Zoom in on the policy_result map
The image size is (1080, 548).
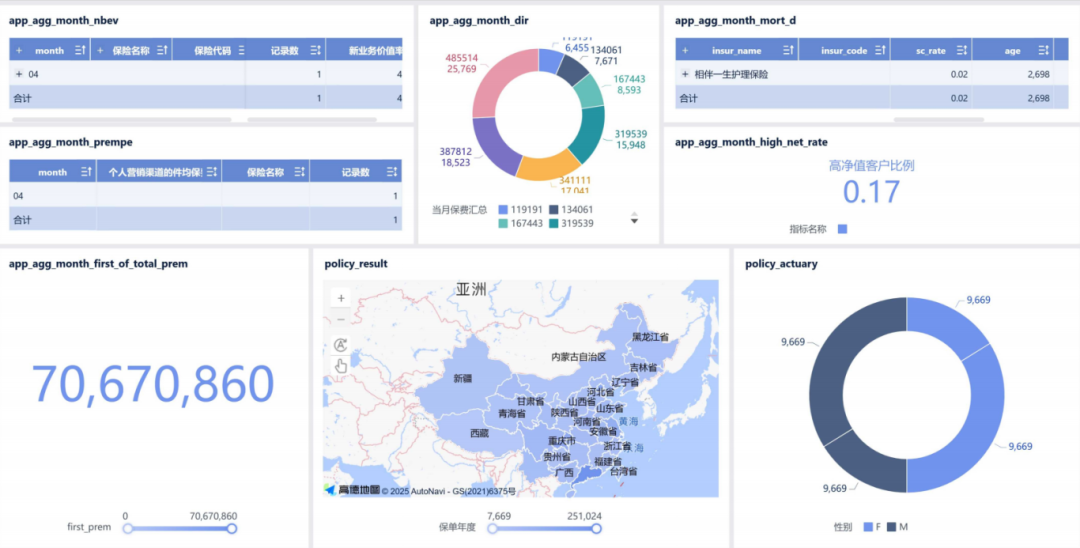[x=341, y=298]
